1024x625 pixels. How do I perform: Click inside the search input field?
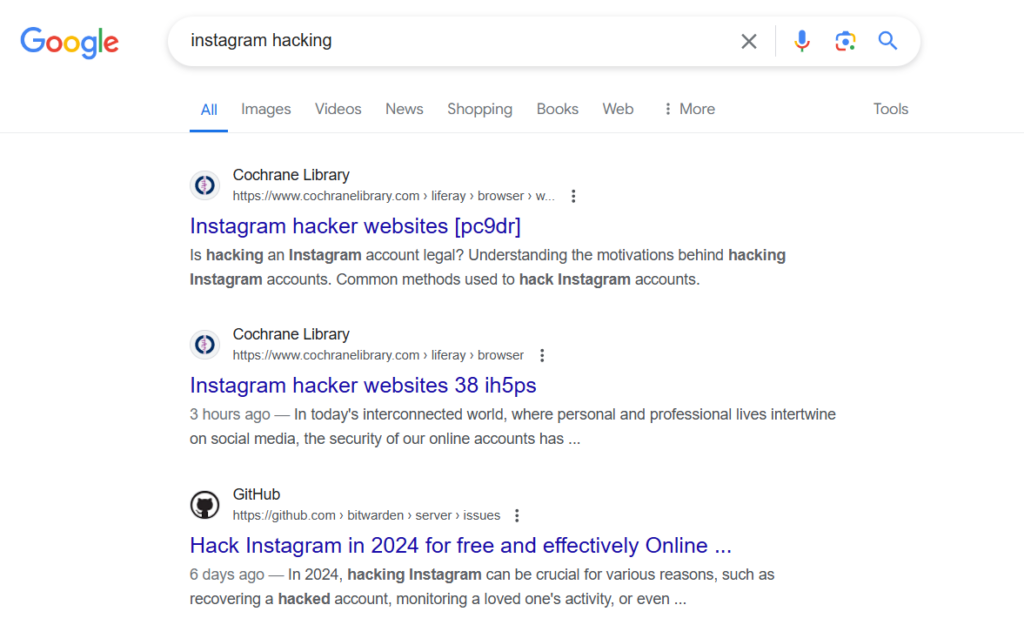click(x=450, y=41)
